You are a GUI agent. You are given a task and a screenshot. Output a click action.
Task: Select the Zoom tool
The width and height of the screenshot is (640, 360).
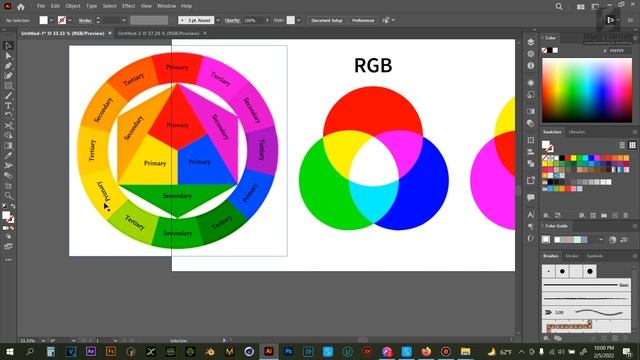(x=8, y=196)
